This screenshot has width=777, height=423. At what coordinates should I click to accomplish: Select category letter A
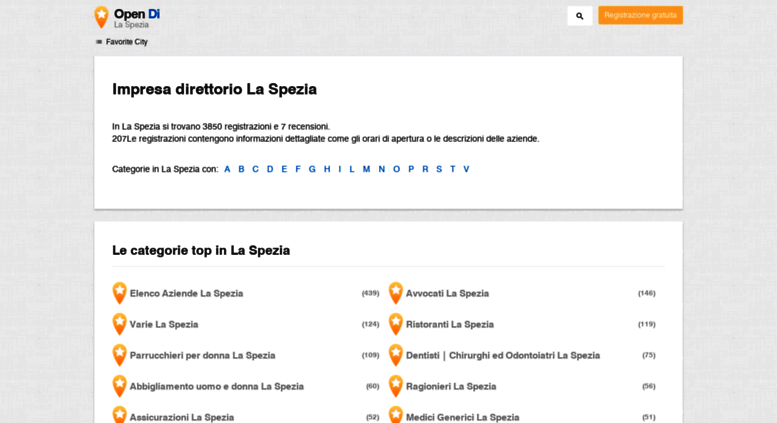[227, 169]
